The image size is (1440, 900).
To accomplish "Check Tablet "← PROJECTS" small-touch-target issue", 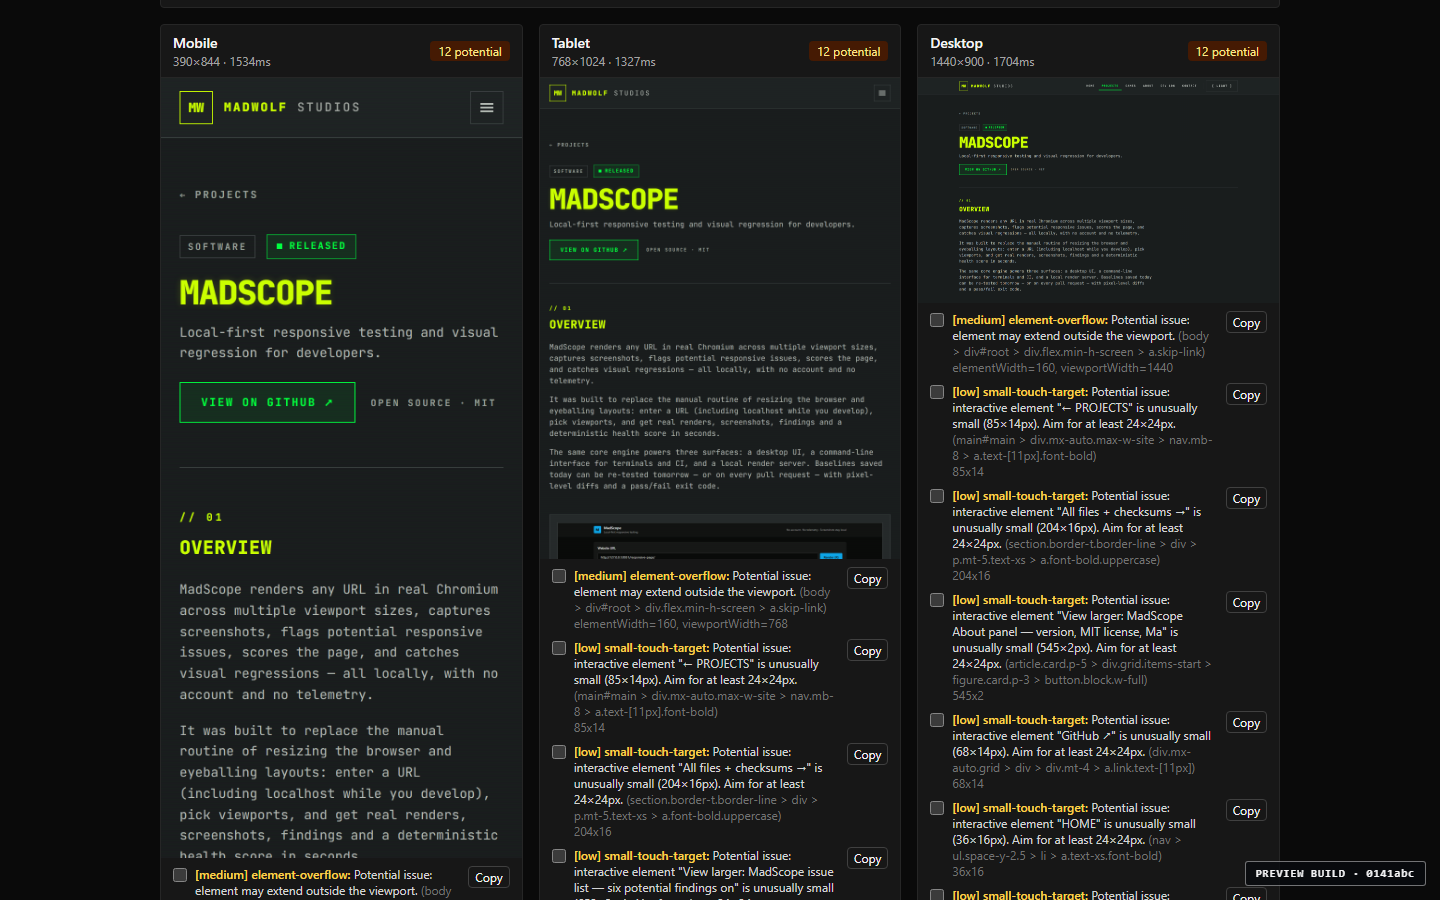I will [559, 648].
